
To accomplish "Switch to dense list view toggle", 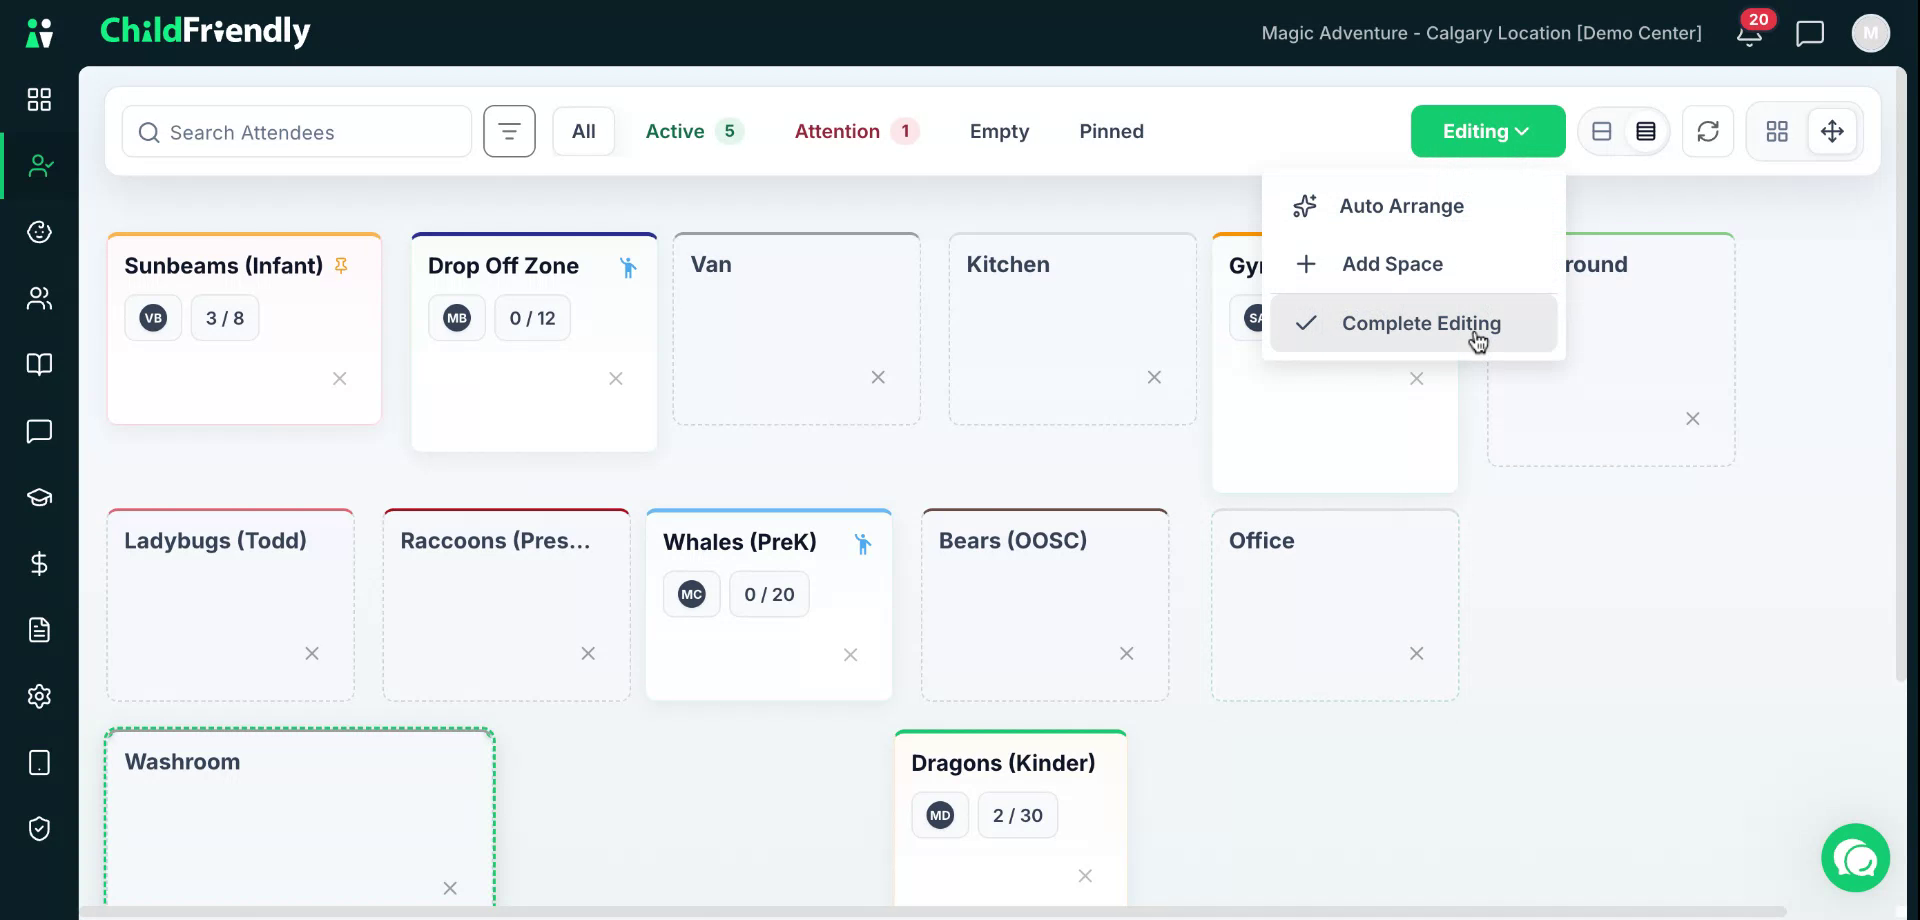I will pos(1646,131).
